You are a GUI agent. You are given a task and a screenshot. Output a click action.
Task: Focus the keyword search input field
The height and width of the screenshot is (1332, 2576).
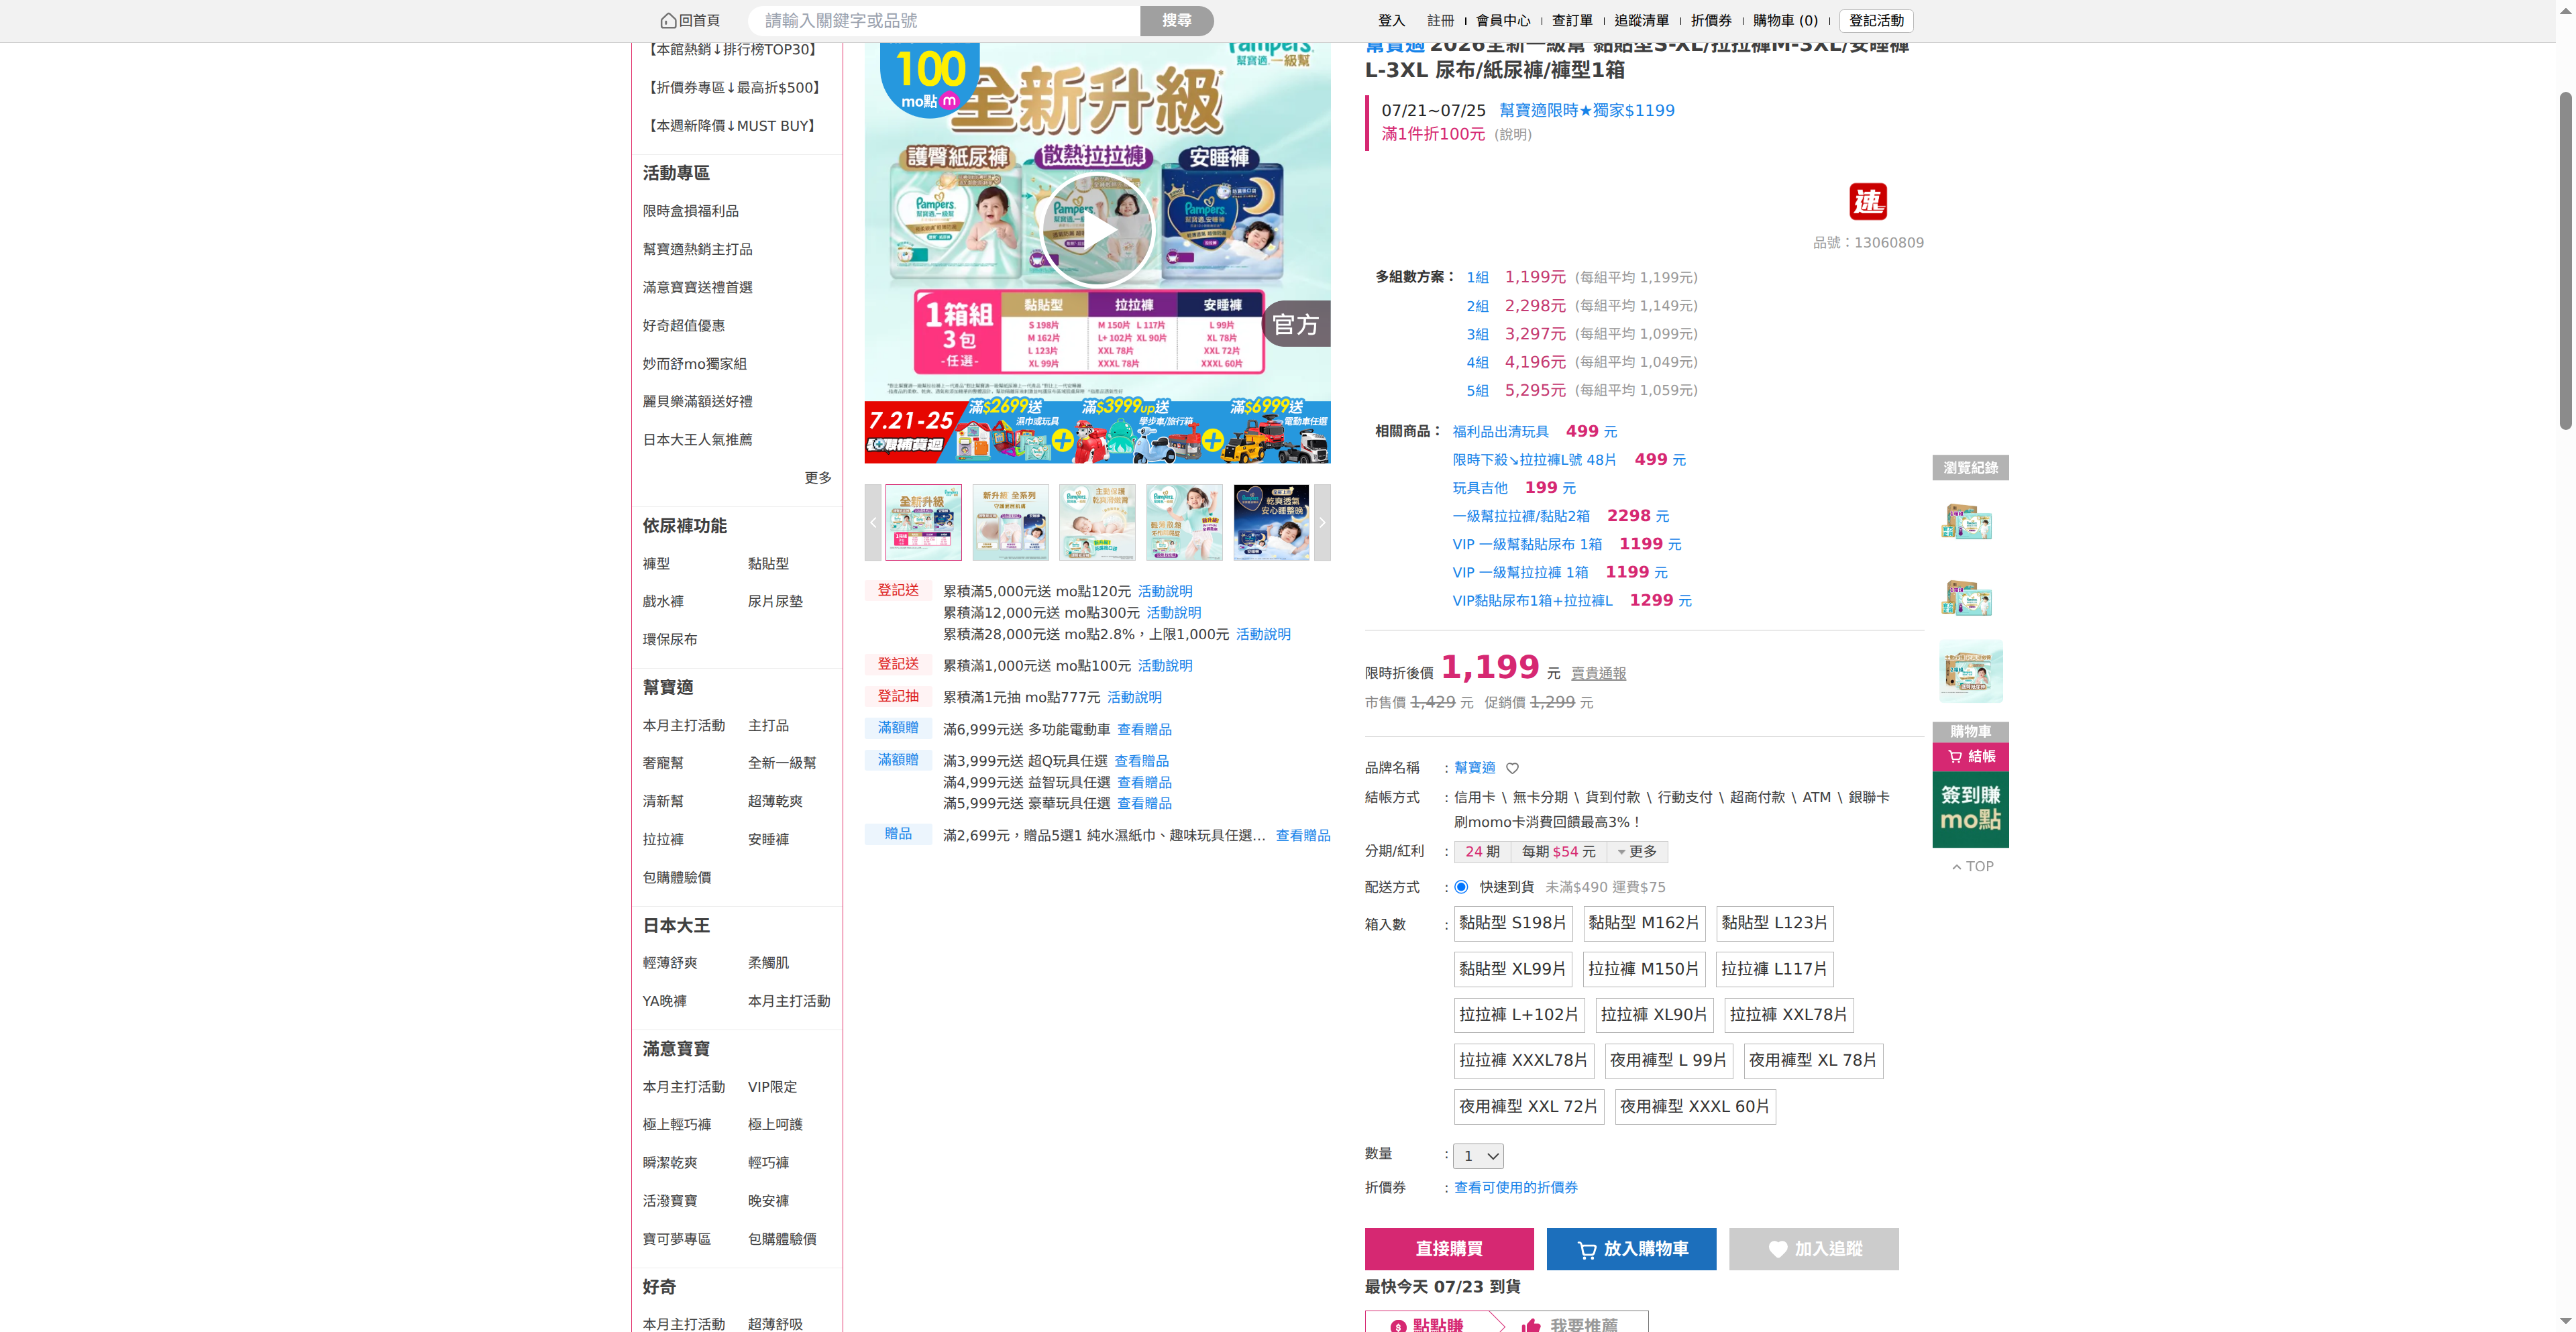[x=944, y=21]
